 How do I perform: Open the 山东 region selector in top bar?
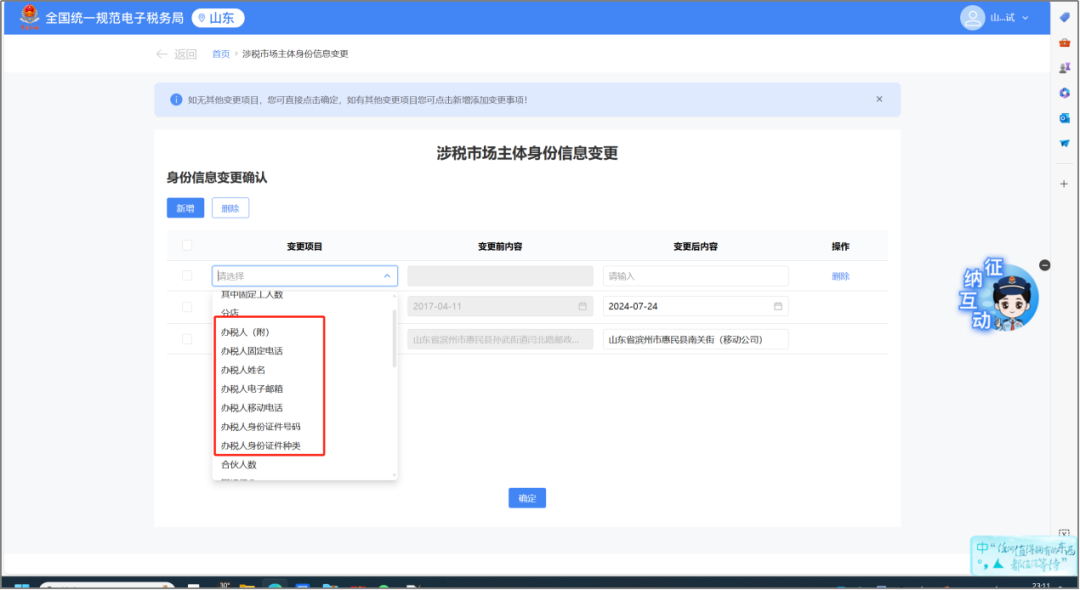[218, 17]
